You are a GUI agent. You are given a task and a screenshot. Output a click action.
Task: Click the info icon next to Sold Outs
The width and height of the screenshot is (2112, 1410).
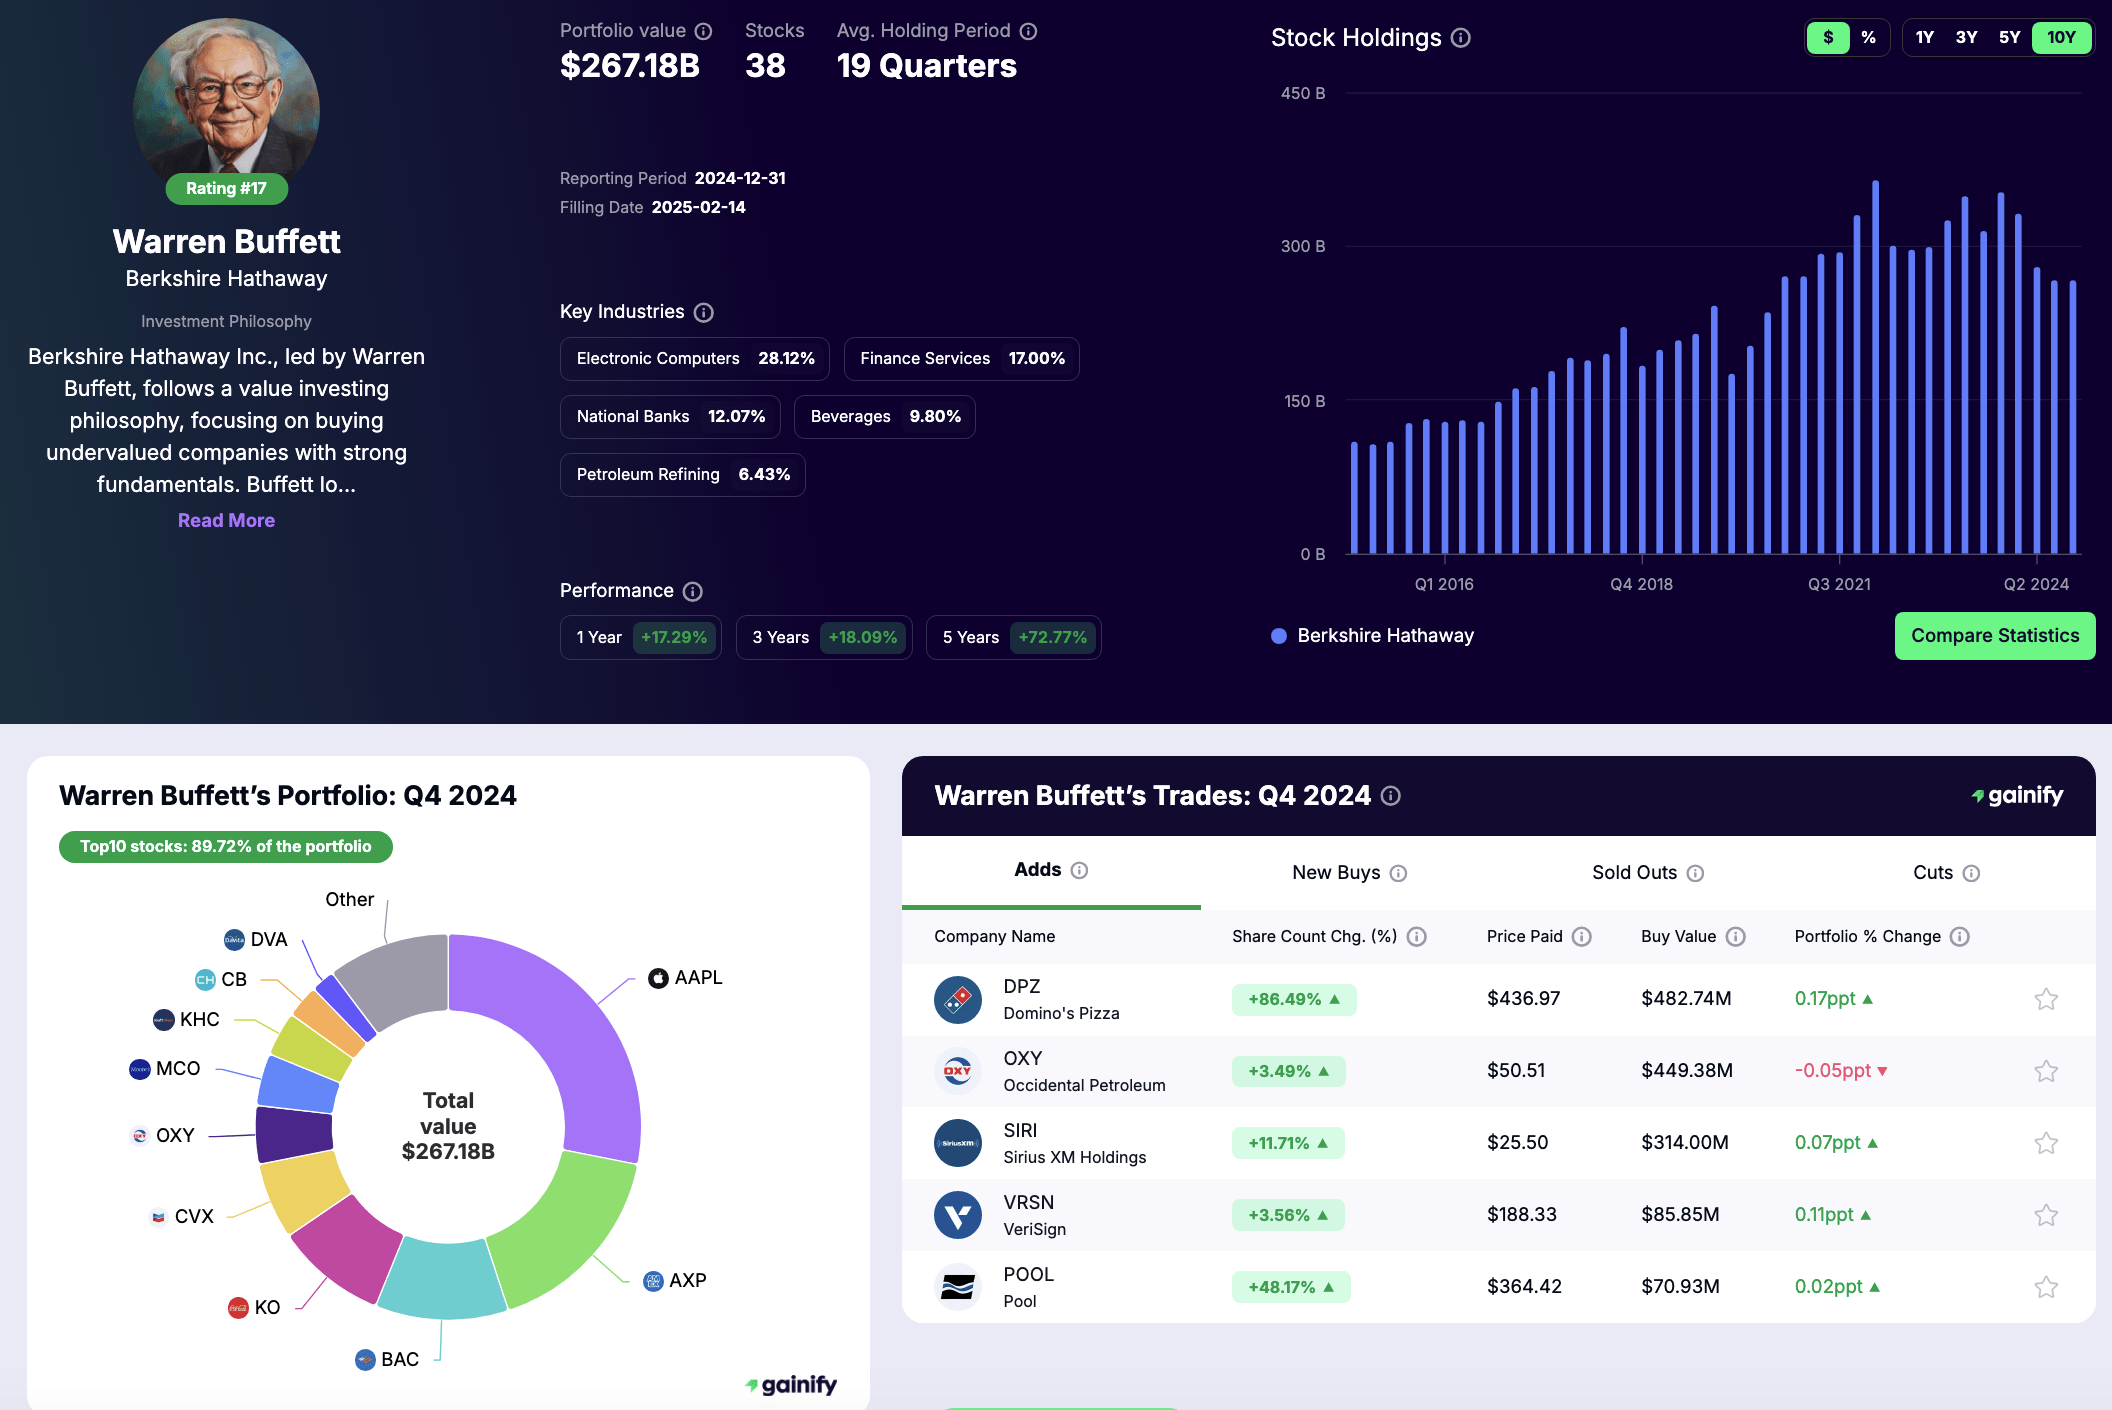(x=1695, y=873)
